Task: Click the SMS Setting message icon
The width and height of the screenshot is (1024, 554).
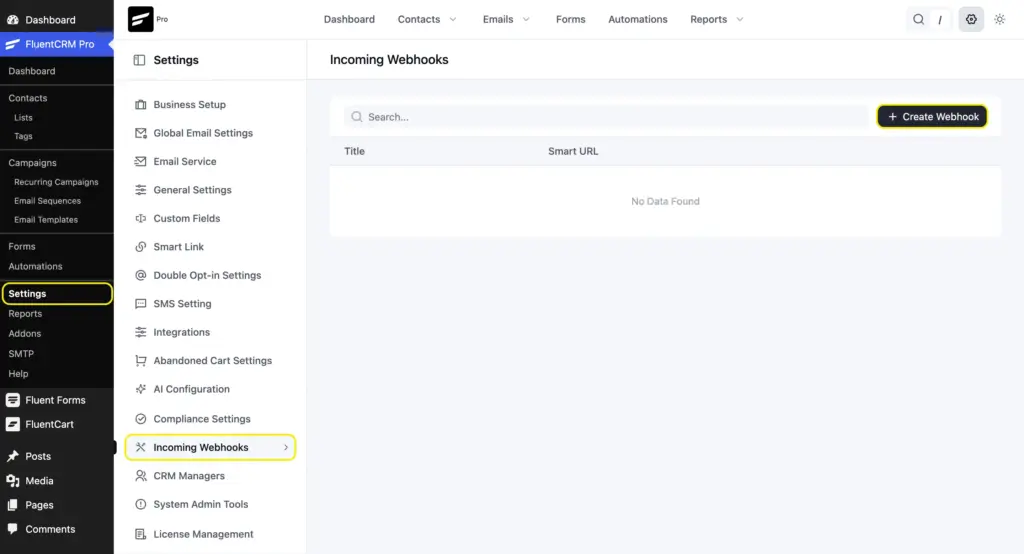Action: (140, 304)
